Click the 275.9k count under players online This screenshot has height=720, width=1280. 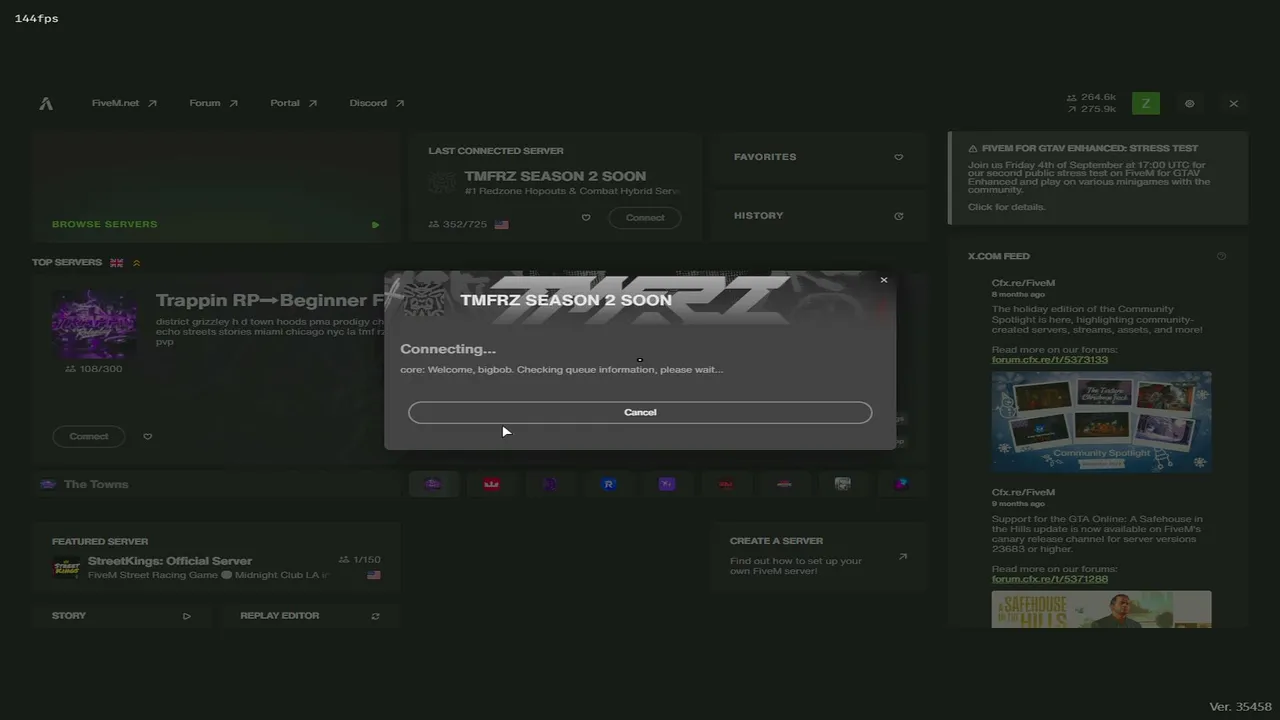pyautogui.click(x=1091, y=109)
